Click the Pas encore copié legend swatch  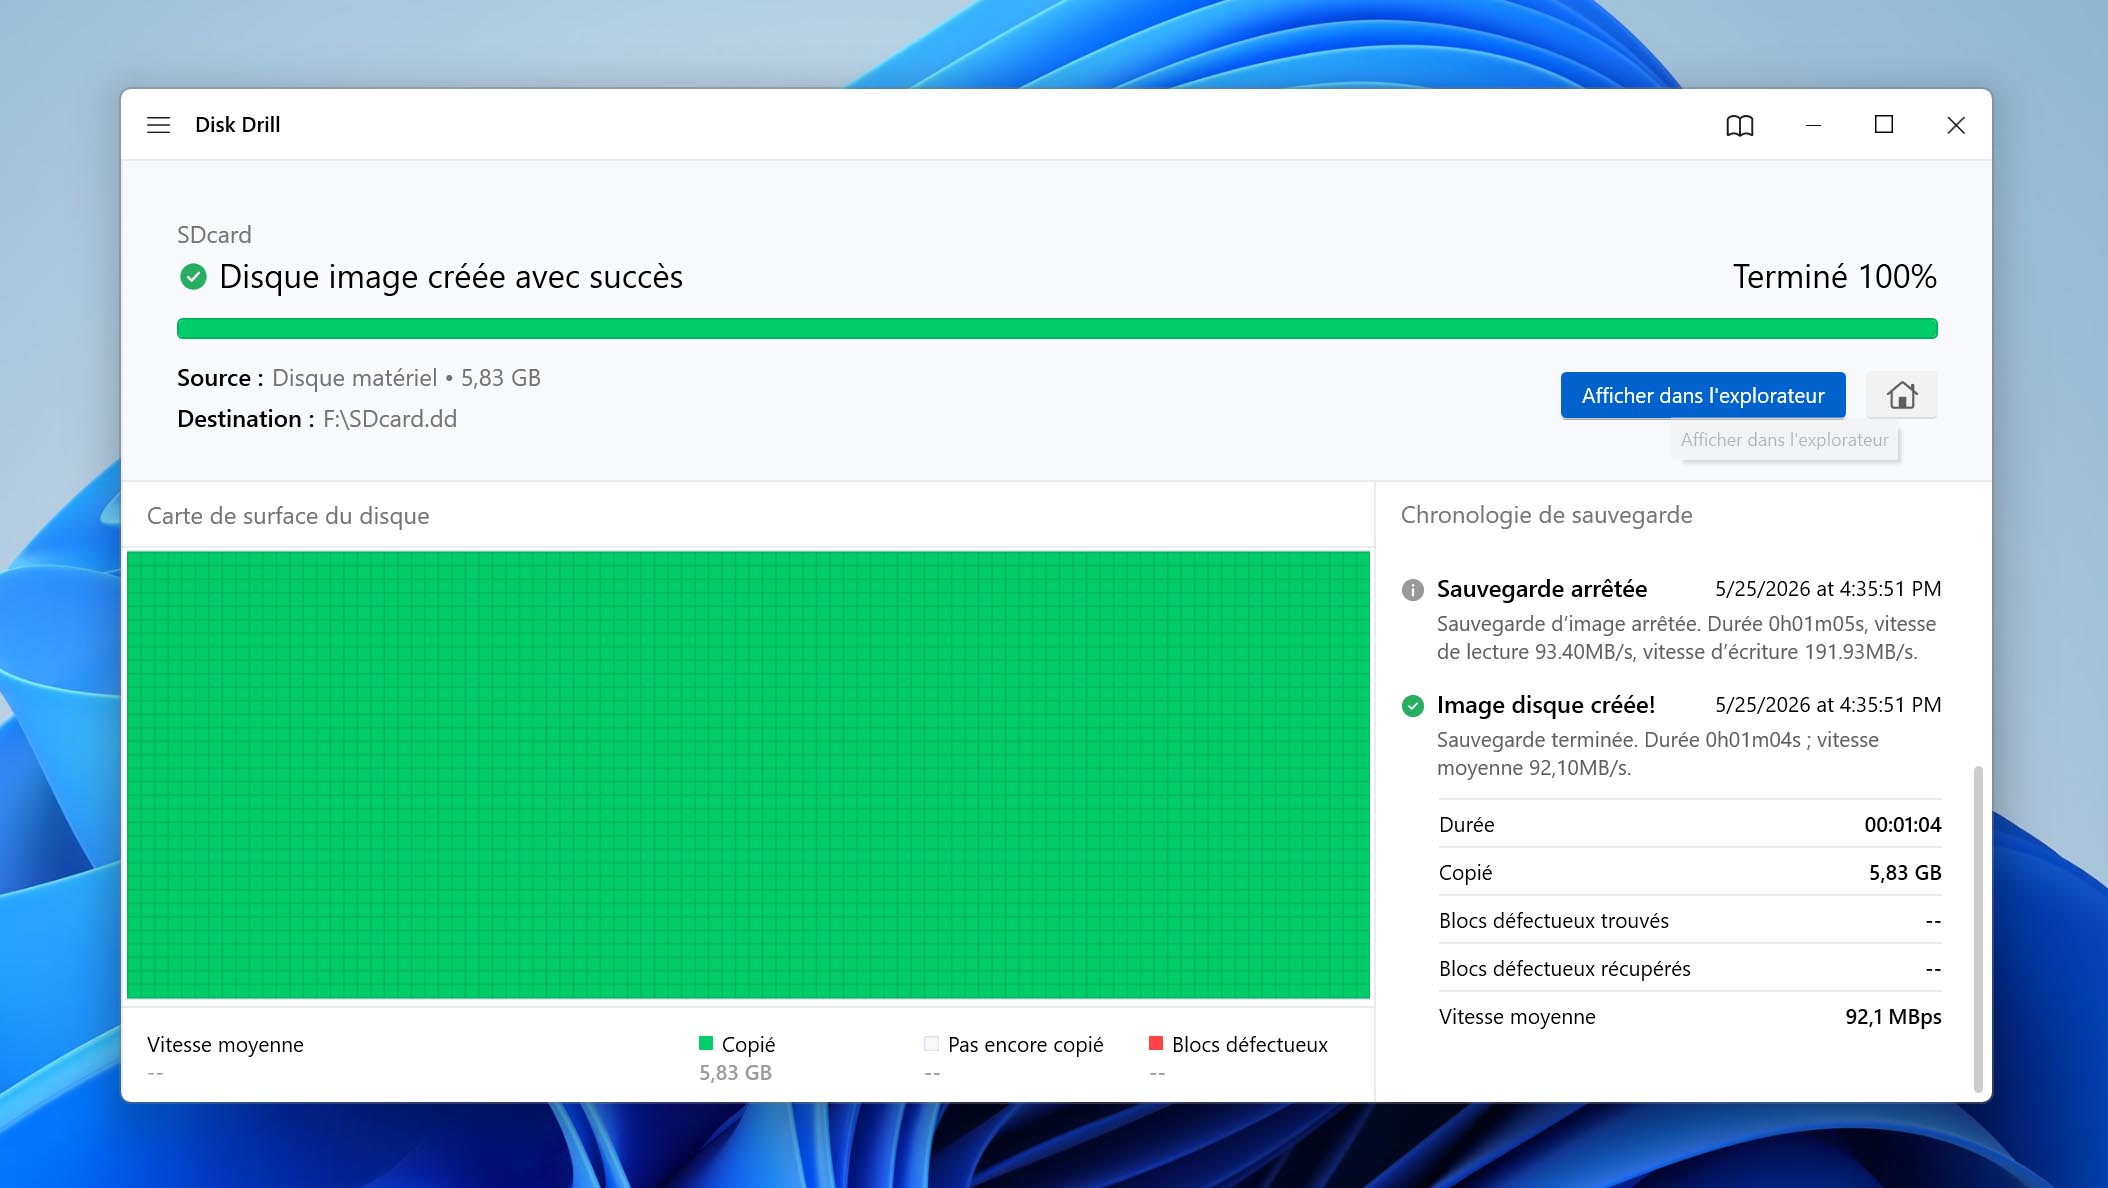pos(931,1043)
